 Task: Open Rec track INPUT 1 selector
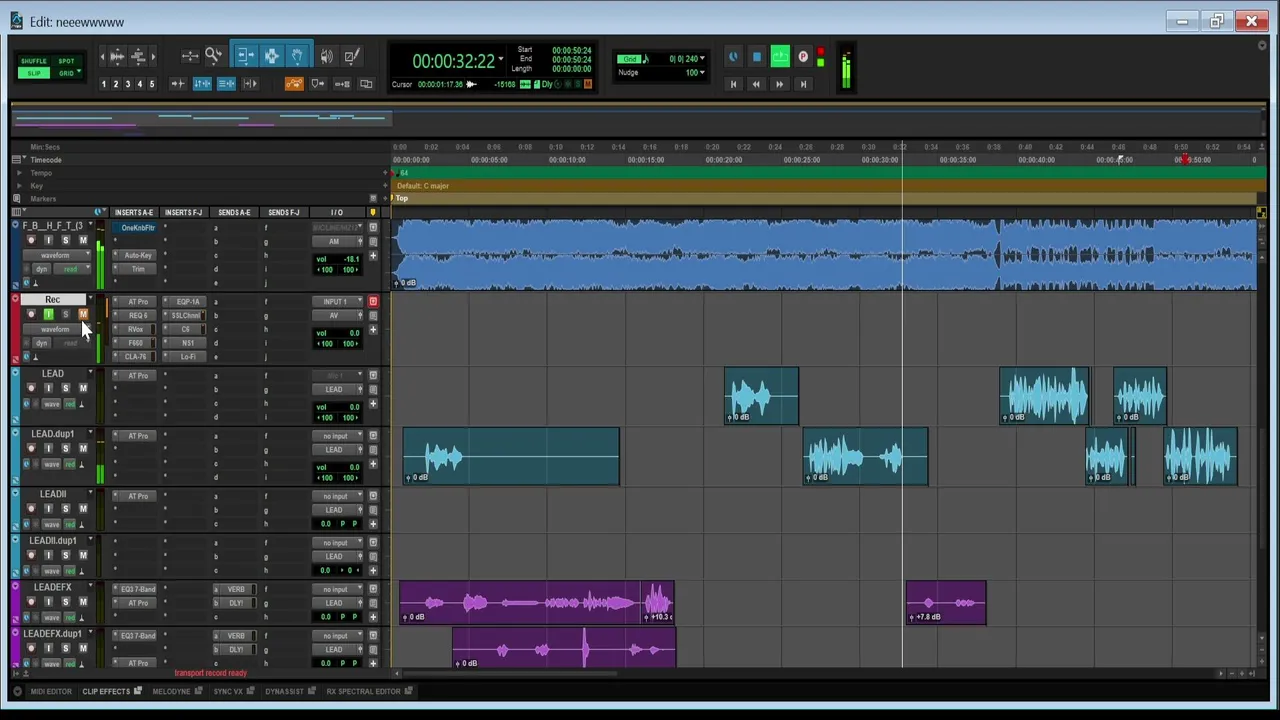tap(336, 301)
